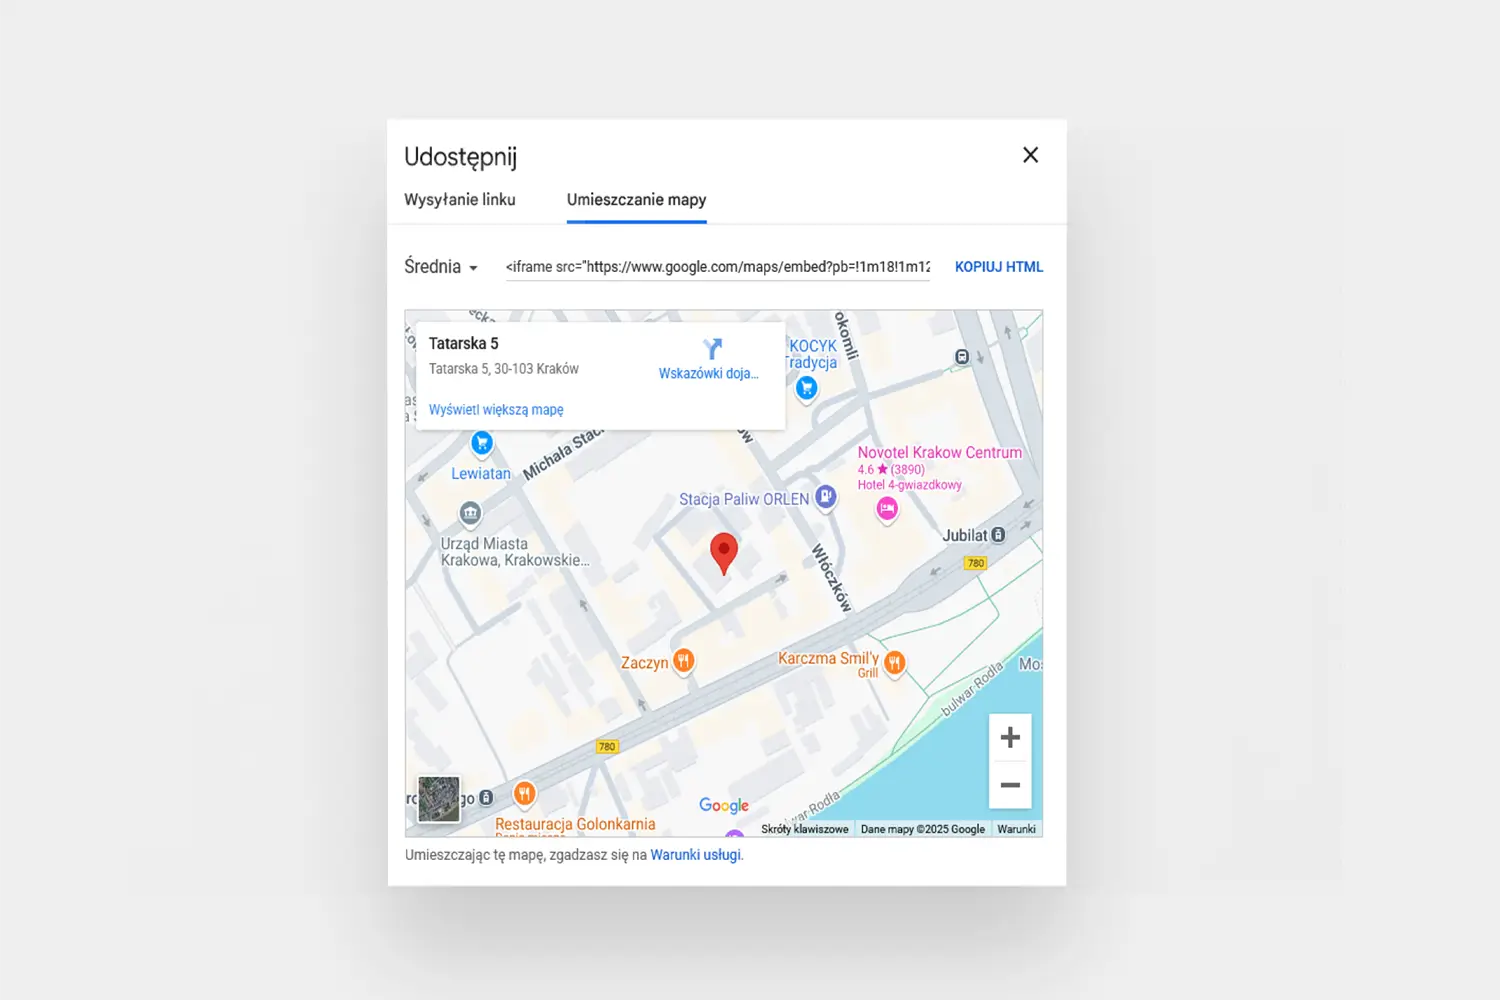Click the Zaczyn restaurant icon
The width and height of the screenshot is (1500, 1000).
[x=684, y=660]
